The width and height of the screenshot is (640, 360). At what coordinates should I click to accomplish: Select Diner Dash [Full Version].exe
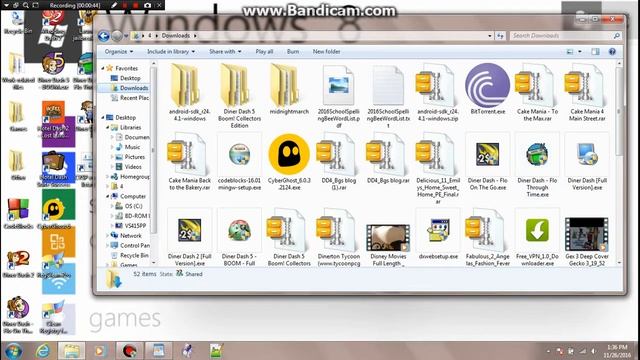[587, 162]
